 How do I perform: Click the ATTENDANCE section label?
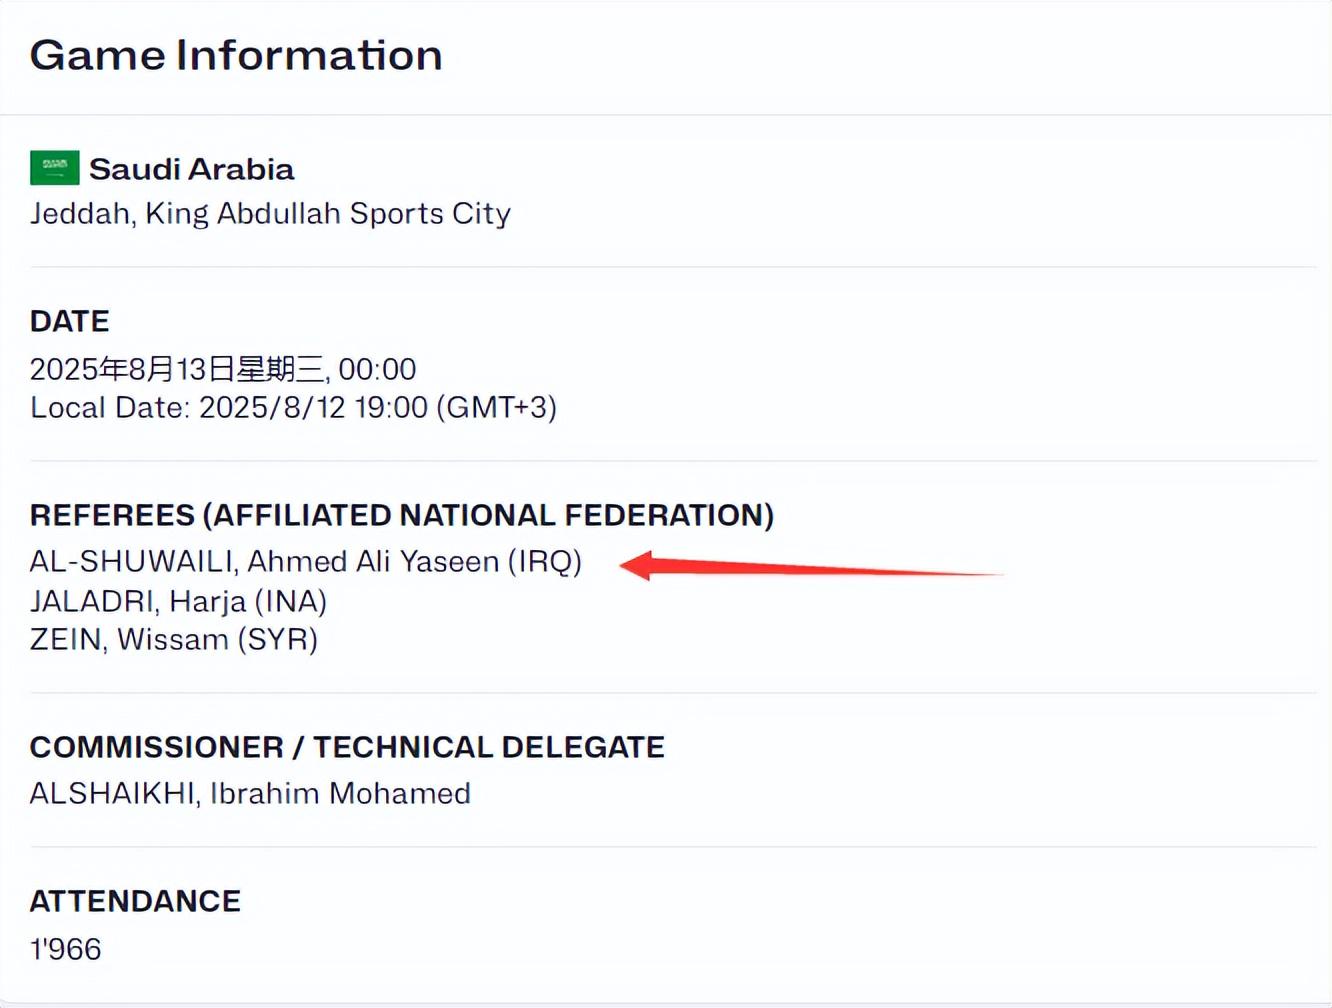[x=135, y=901]
